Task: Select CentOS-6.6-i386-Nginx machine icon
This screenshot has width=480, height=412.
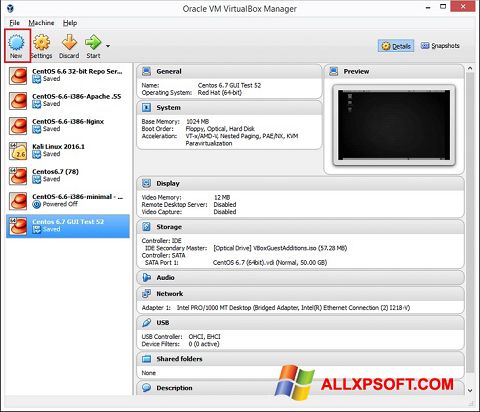Action: tap(18, 126)
